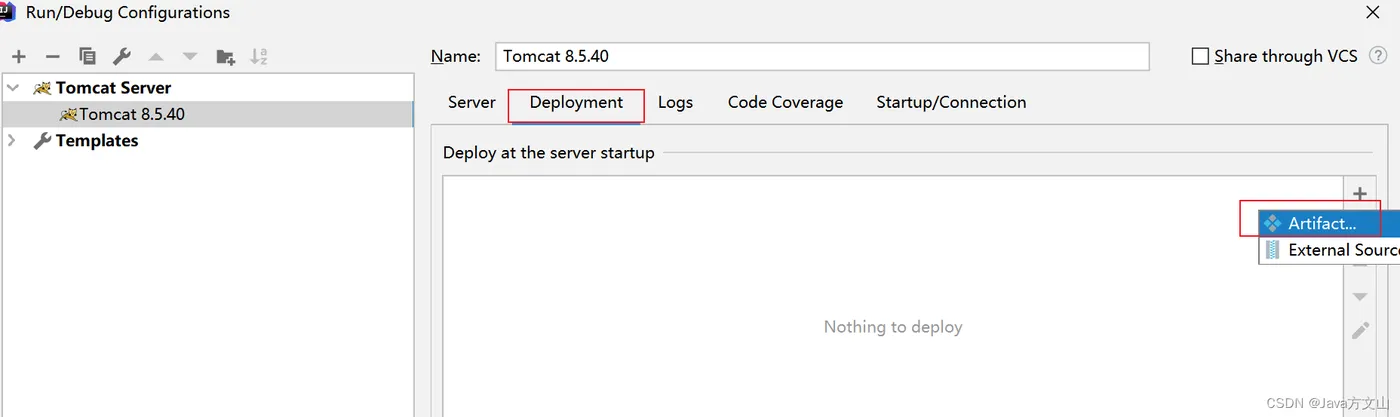
Task: Add a new run configuration
Action: pyautogui.click(x=19, y=57)
